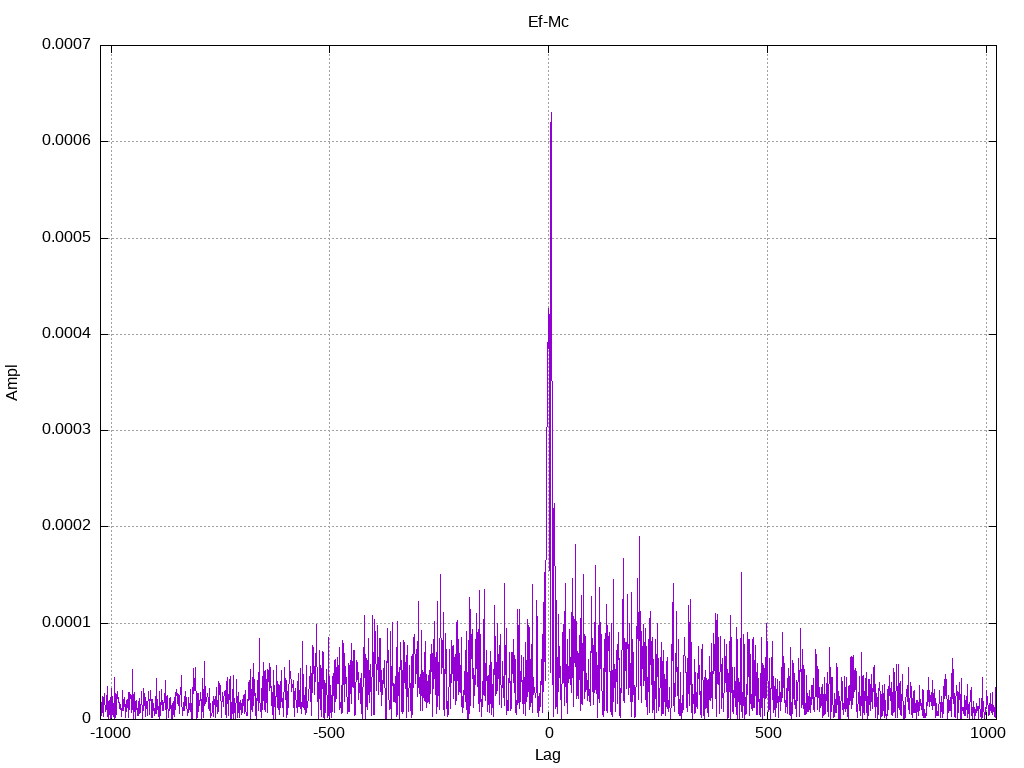Select the Lag x-axis label
1024x768 pixels.
click(x=547, y=755)
